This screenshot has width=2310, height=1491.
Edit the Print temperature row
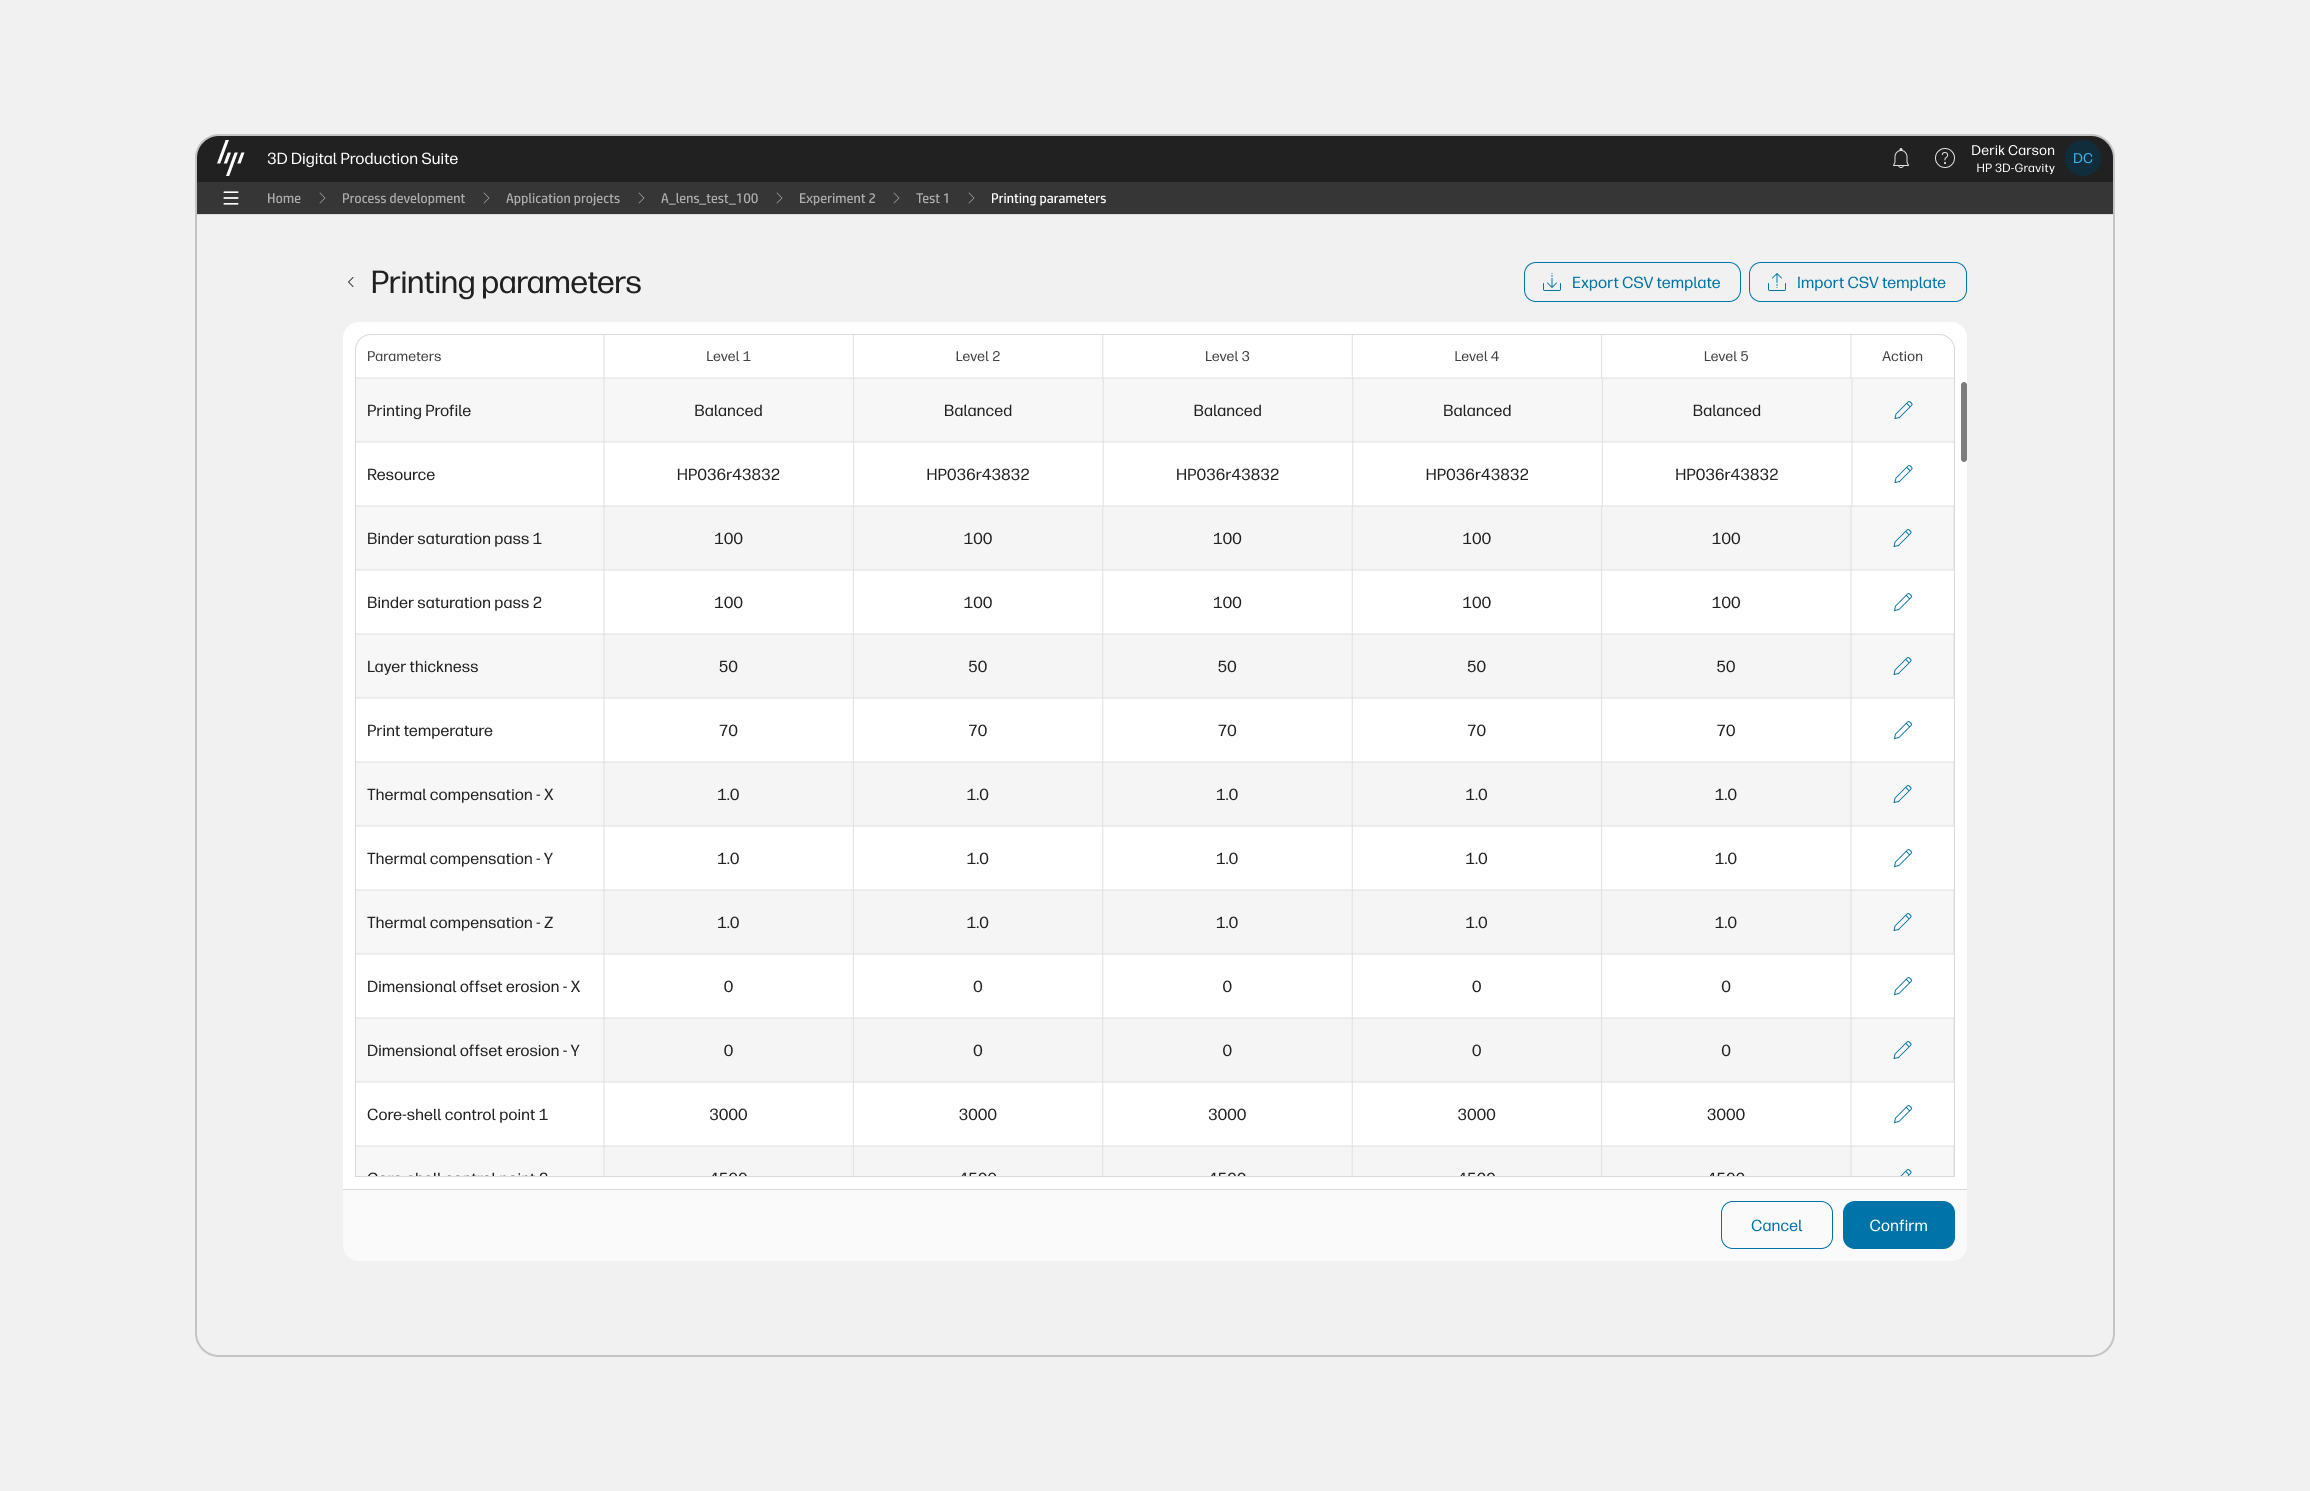pyautogui.click(x=1902, y=730)
